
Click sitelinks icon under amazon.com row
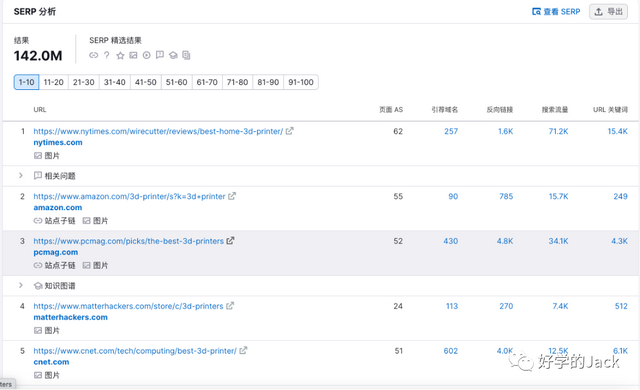point(38,221)
